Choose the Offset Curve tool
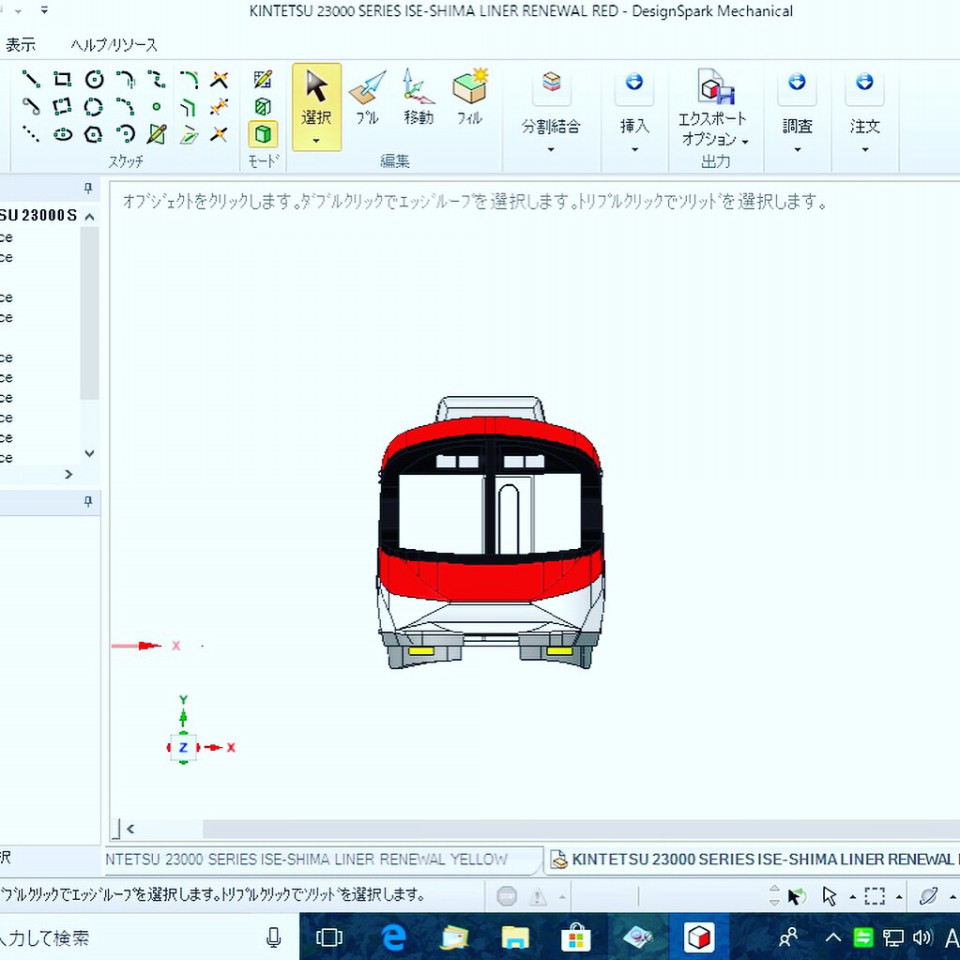 (x=189, y=107)
